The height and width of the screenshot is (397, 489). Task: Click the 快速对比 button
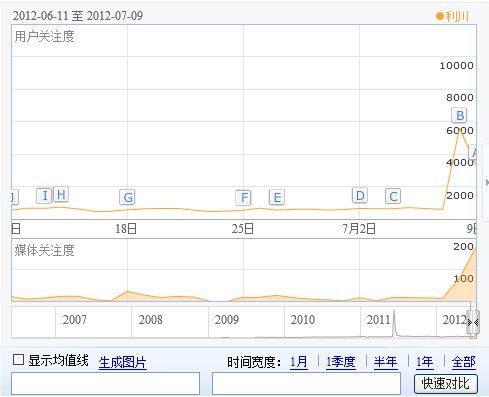click(446, 384)
